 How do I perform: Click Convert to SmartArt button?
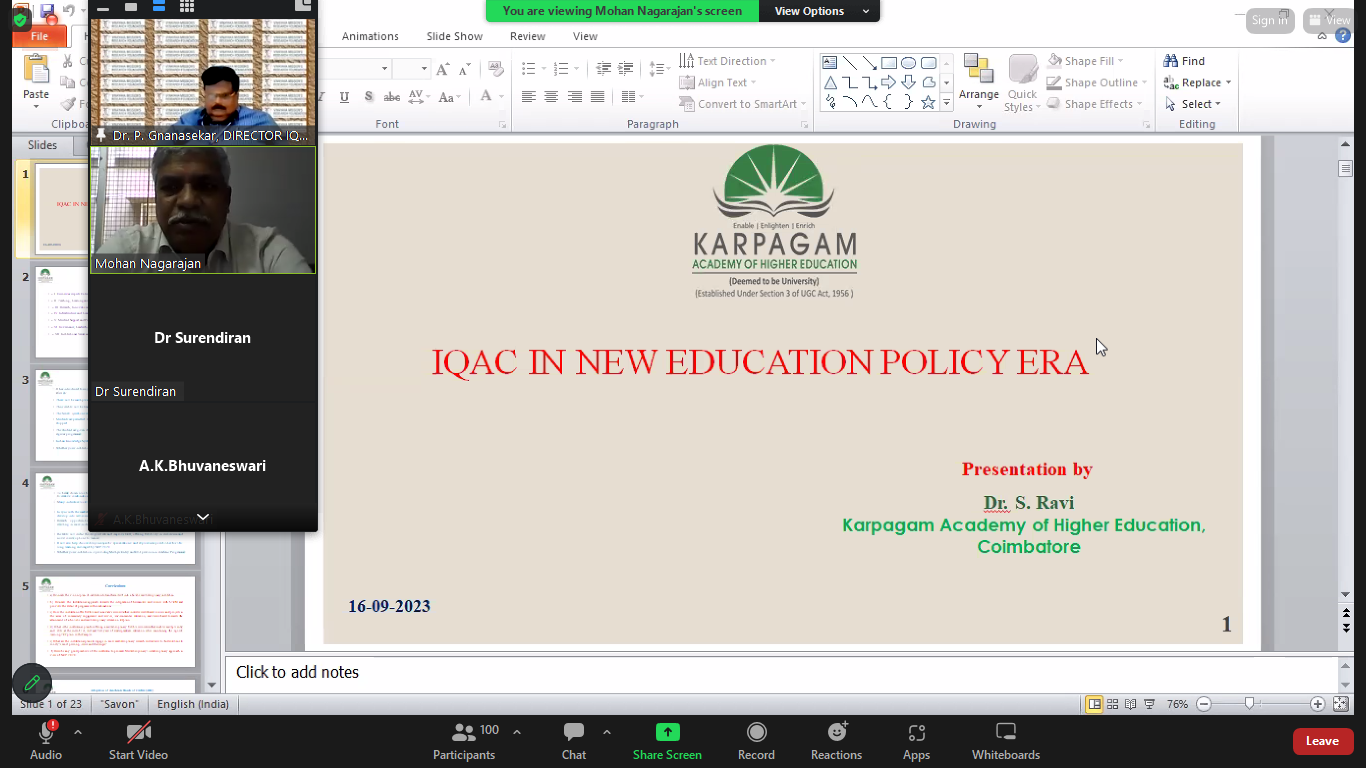pos(743,104)
